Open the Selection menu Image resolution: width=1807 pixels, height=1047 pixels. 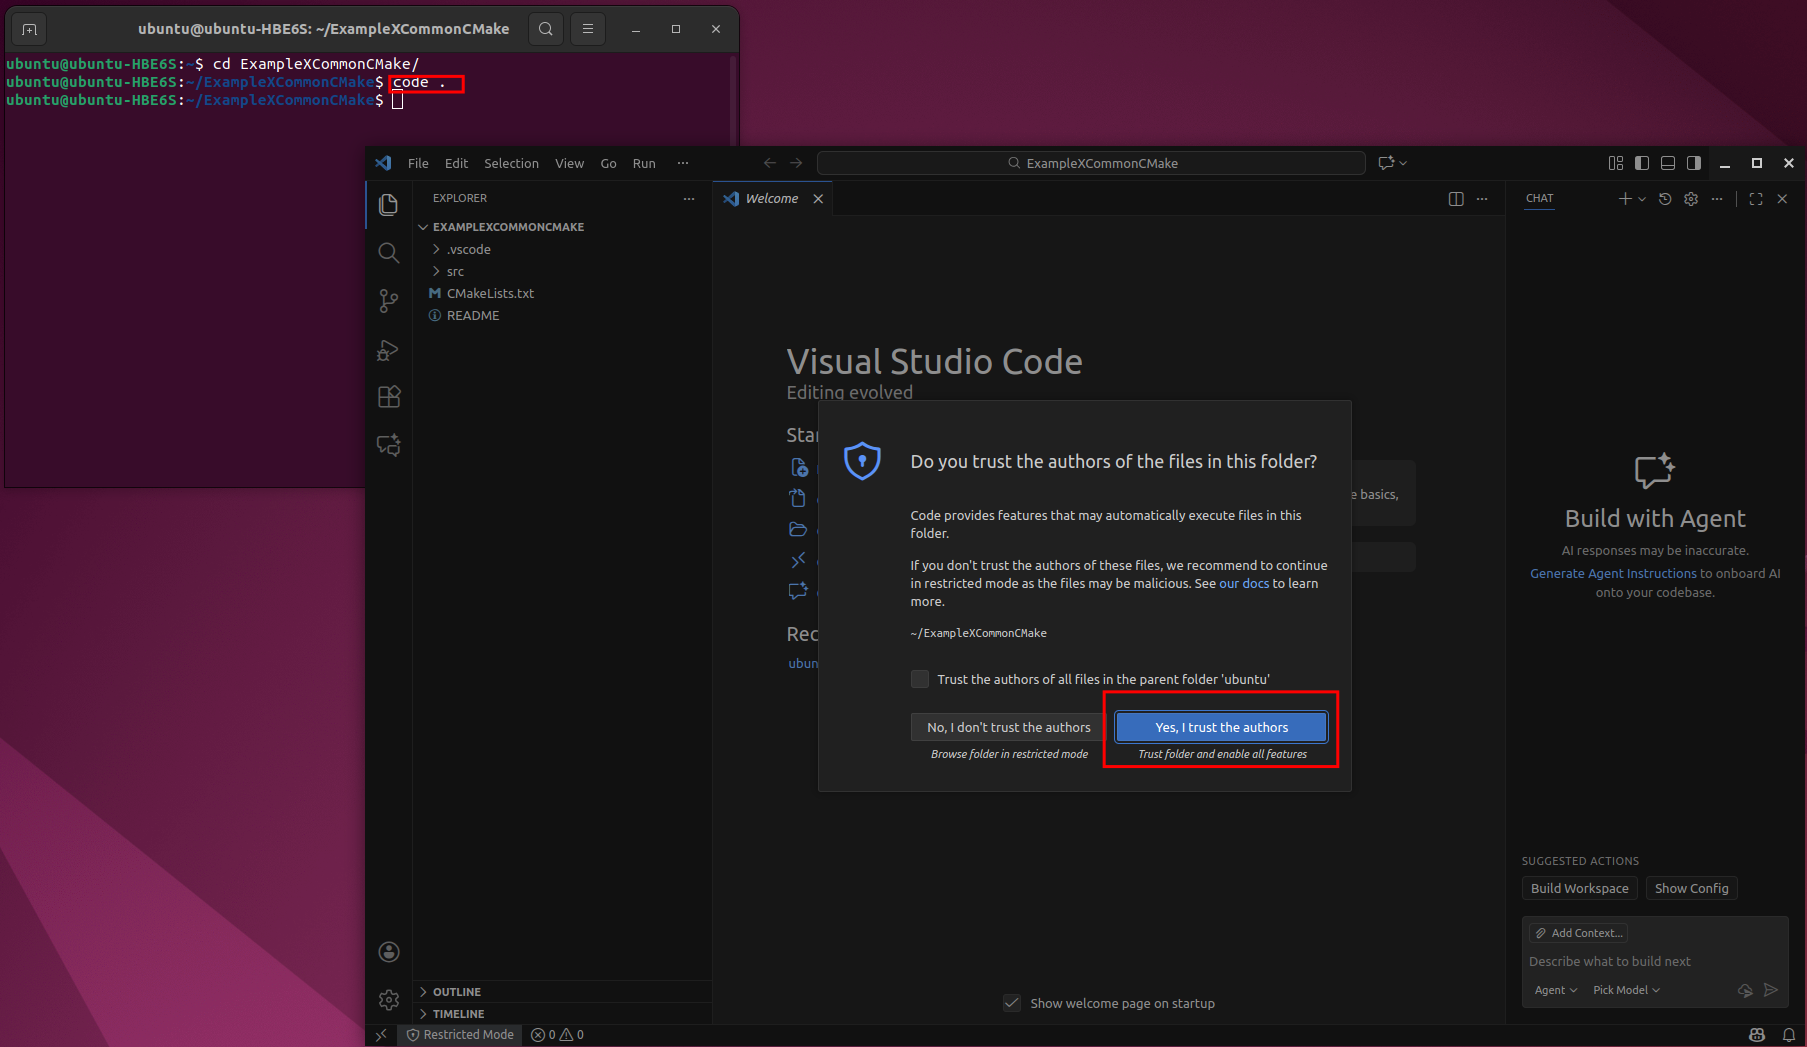coord(511,163)
